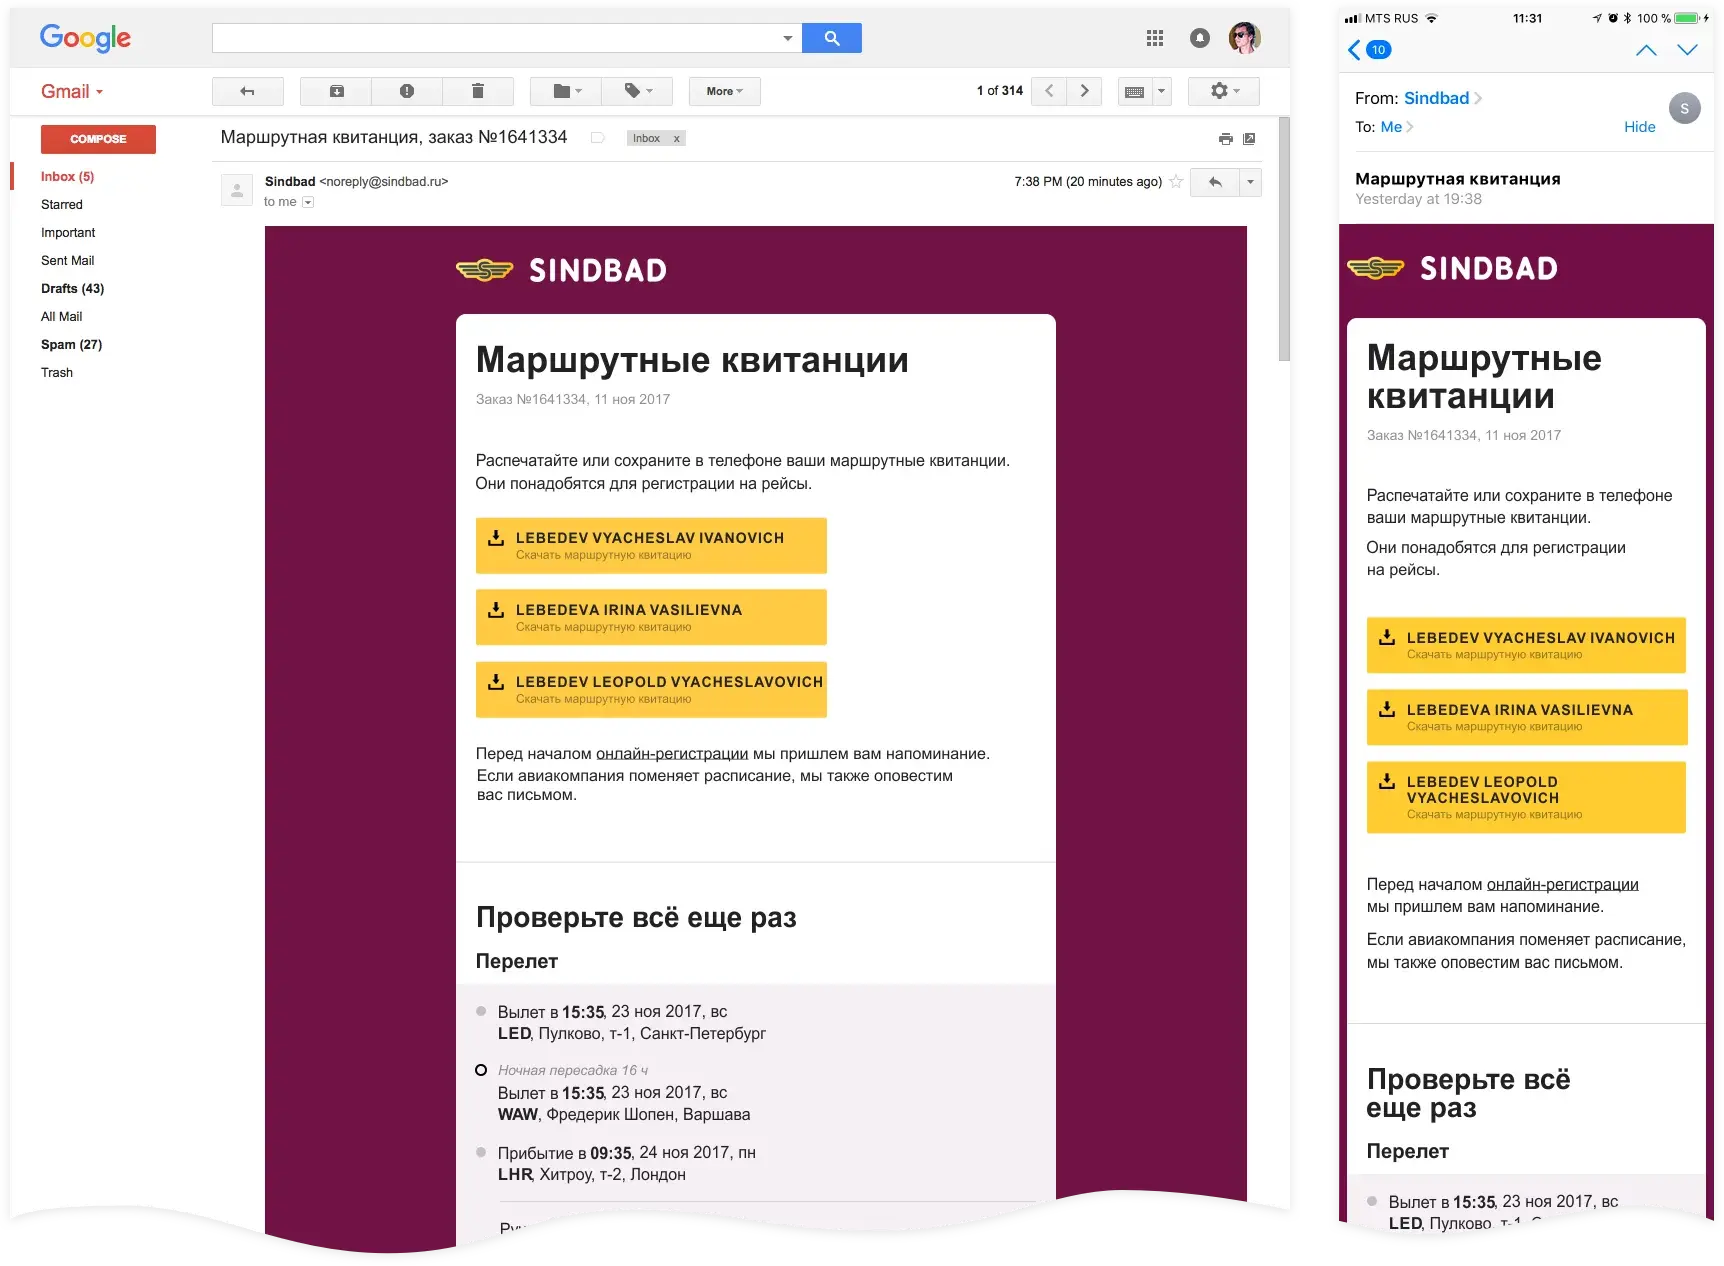This screenshot has width=1724, height=1266.
Task: Go to next message with the down chevron
Action: (1688, 50)
